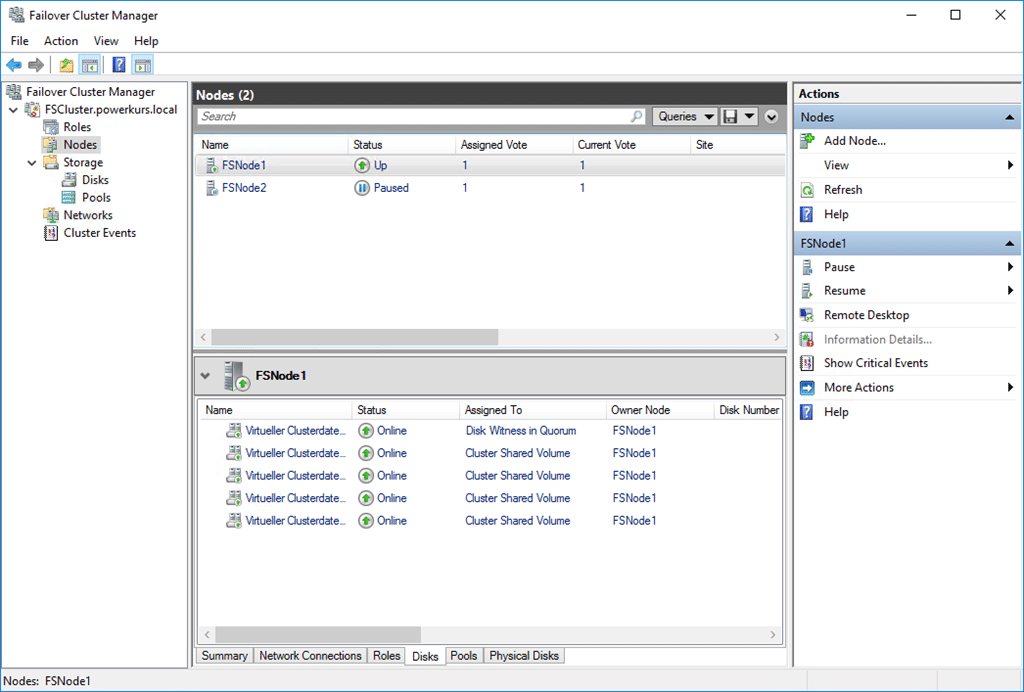Sort by Assigned Vote column header
Image resolution: width=1024 pixels, height=692 pixels.
point(494,145)
